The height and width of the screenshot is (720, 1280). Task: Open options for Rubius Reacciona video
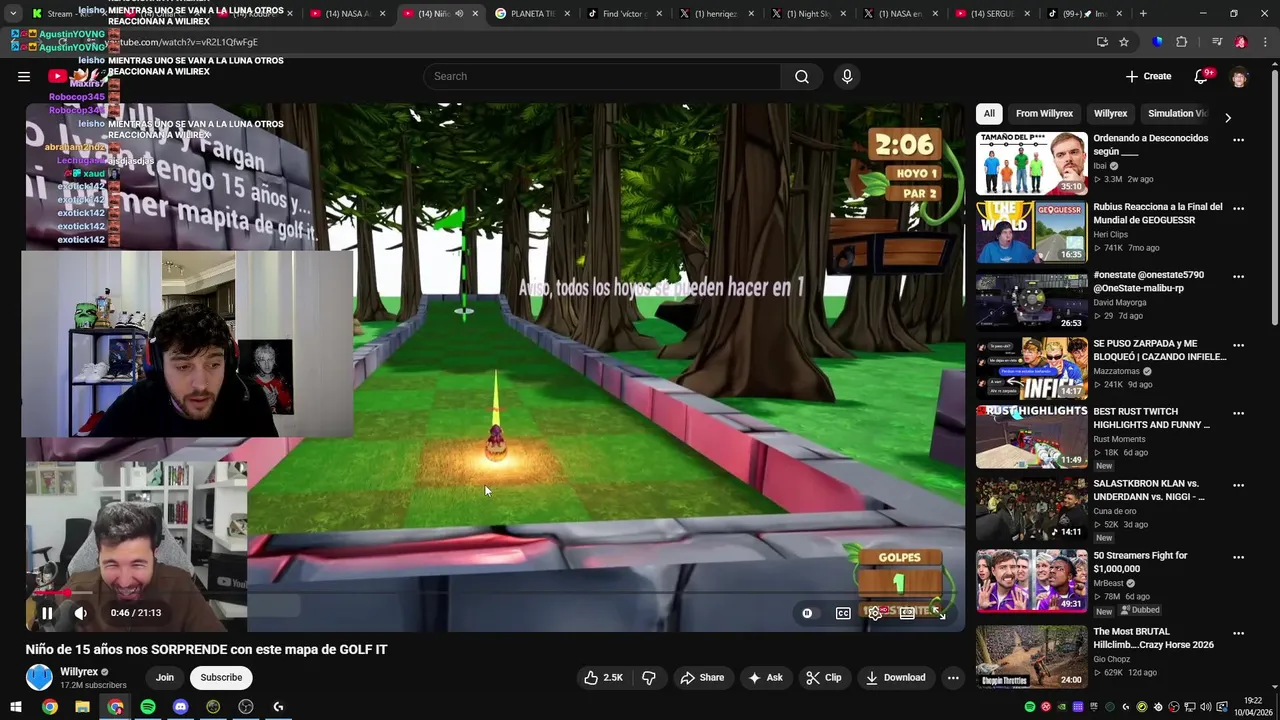click(1239, 208)
